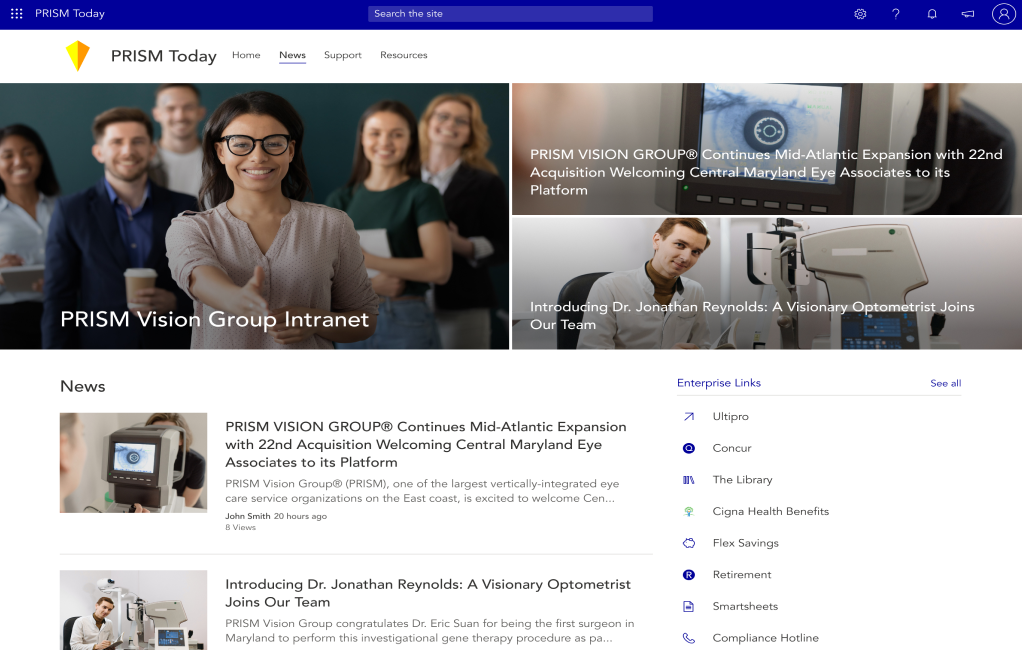The height and width of the screenshot is (650, 1022).
Task: Open the notifications bell icon
Action: tap(932, 14)
